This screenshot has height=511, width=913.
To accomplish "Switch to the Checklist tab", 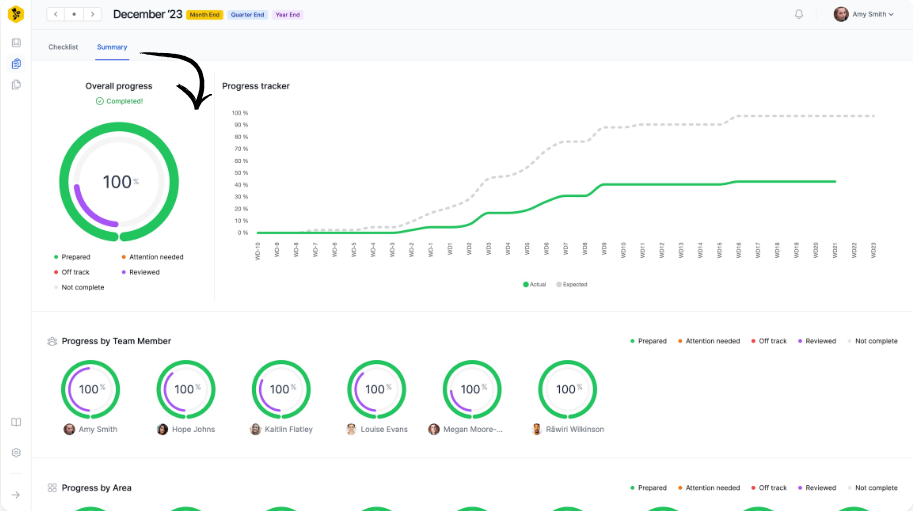I will coord(63,47).
